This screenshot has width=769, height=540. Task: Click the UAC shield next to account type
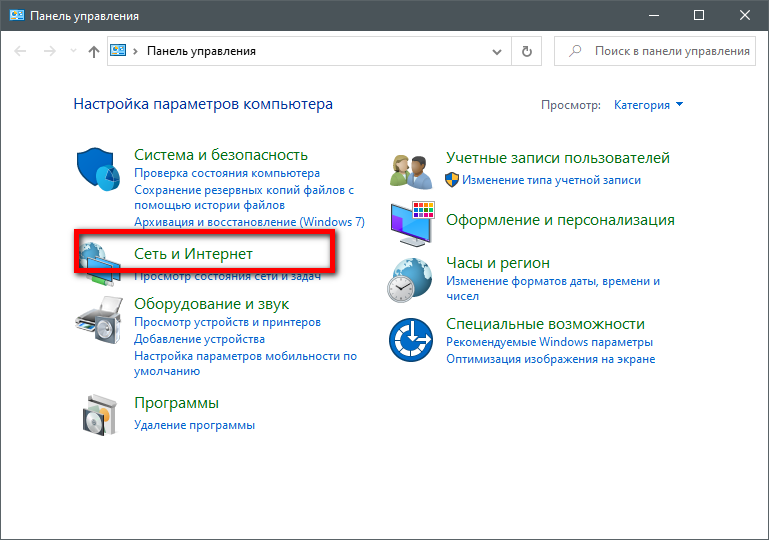pyautogui.click(x=452, y=180)
